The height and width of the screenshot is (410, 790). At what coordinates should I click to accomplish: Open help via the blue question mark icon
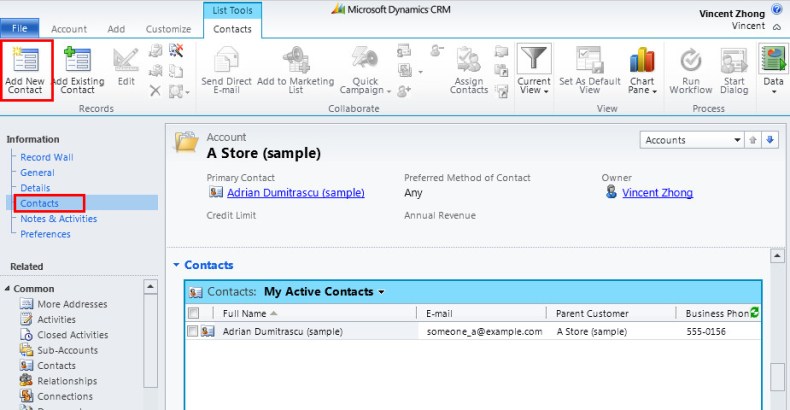pyautogui.click(x=777, y=10)
